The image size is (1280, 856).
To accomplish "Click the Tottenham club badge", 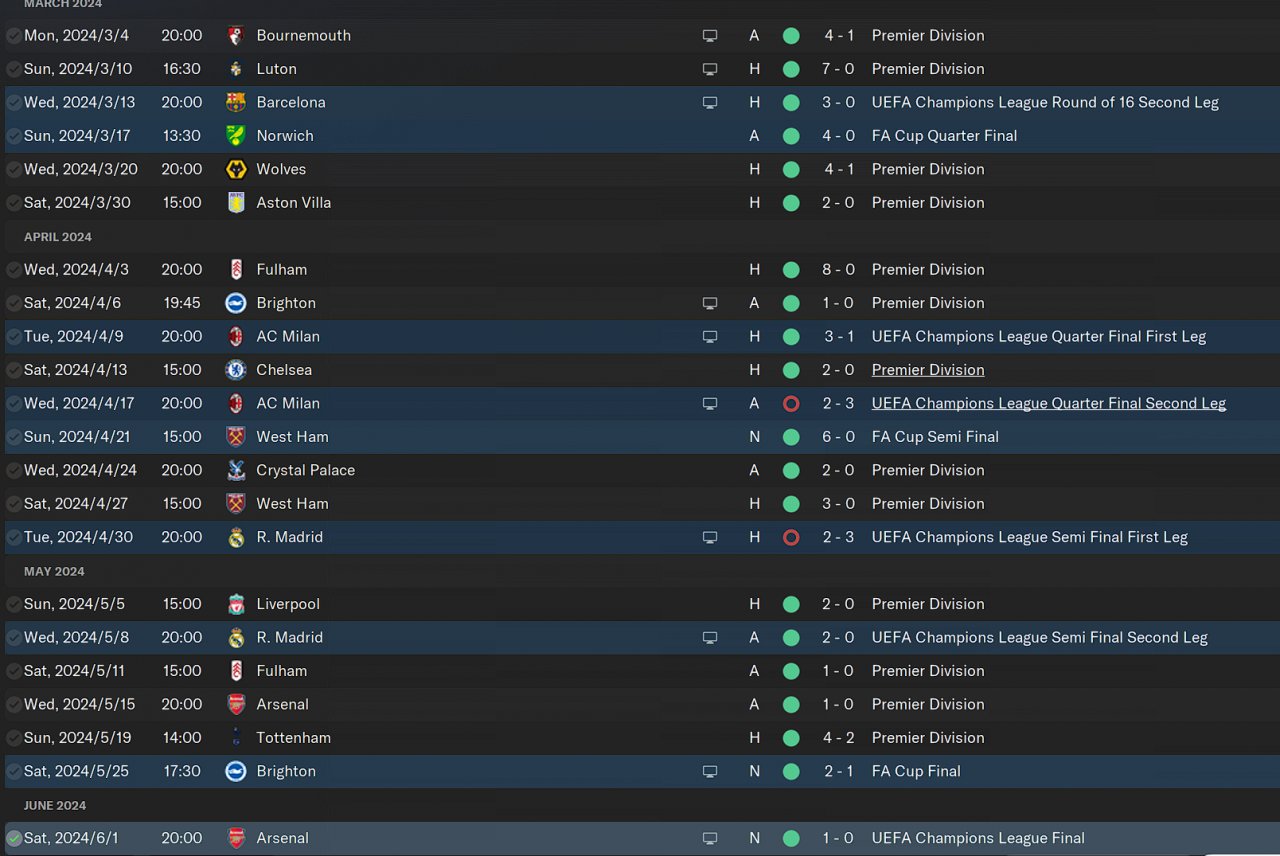I will point(236,738).
